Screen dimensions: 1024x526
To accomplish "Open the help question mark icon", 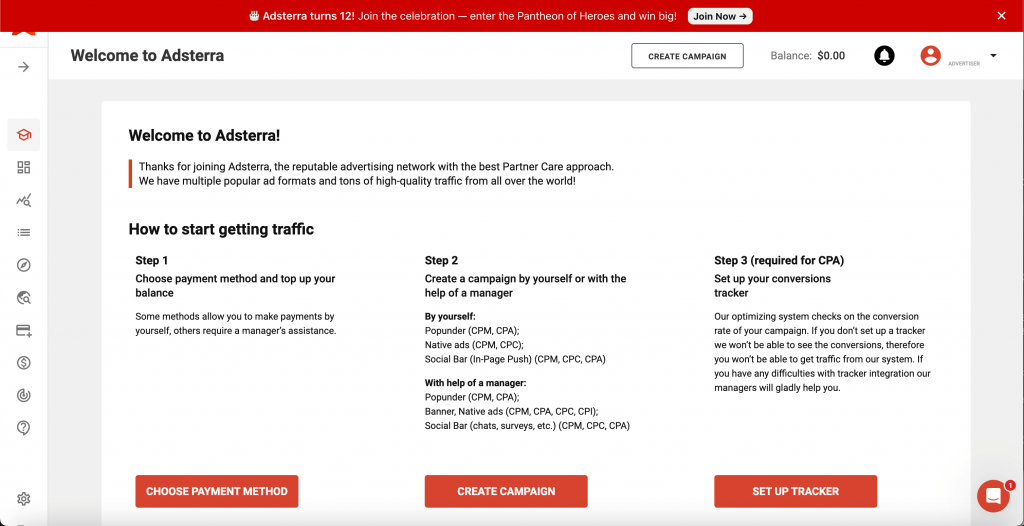I will tap(24, 428).
